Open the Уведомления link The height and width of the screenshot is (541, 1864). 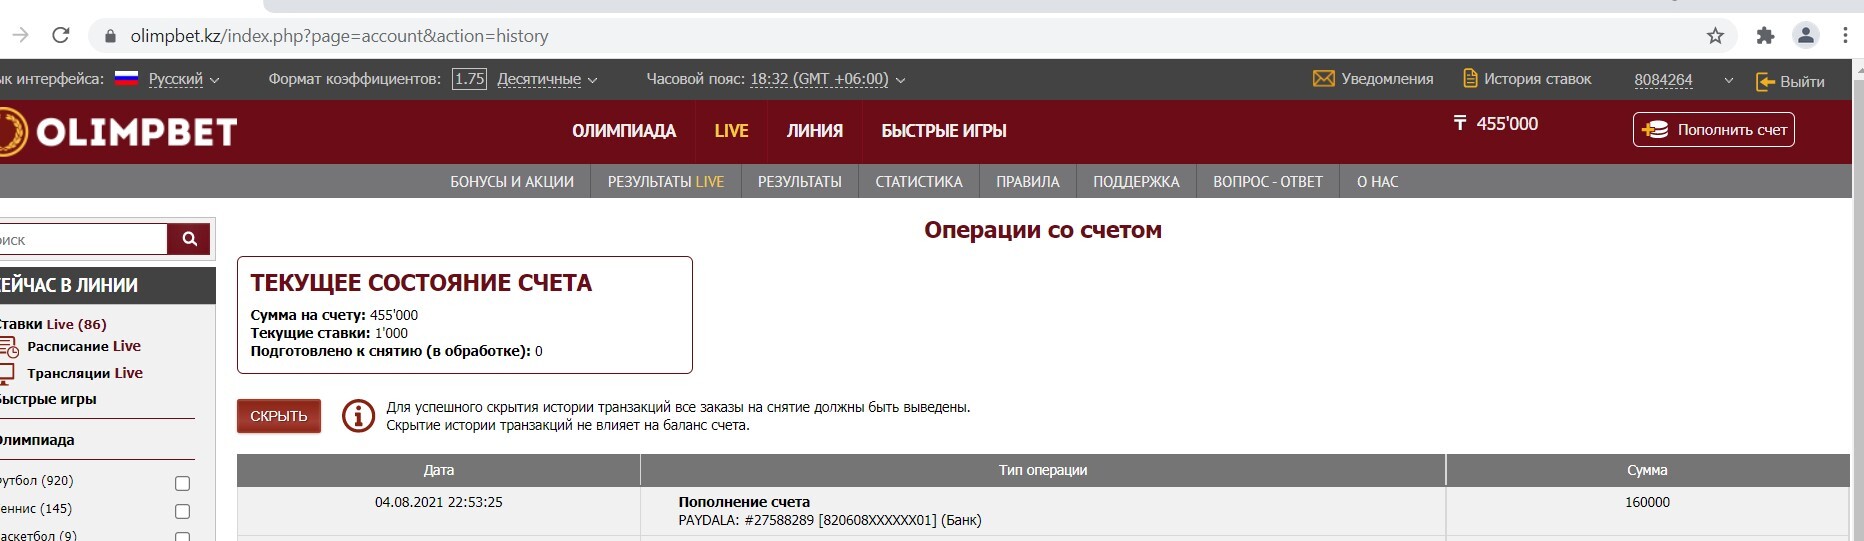pyautogui.click(x=1387, y=78)
